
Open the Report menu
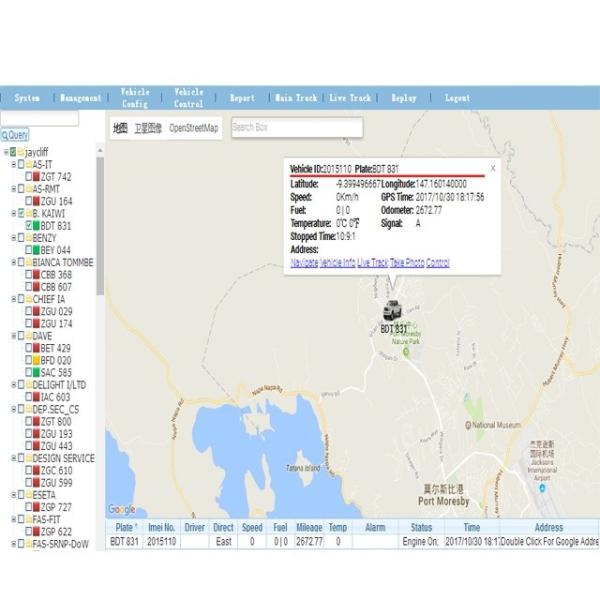(x=242, y=98)
